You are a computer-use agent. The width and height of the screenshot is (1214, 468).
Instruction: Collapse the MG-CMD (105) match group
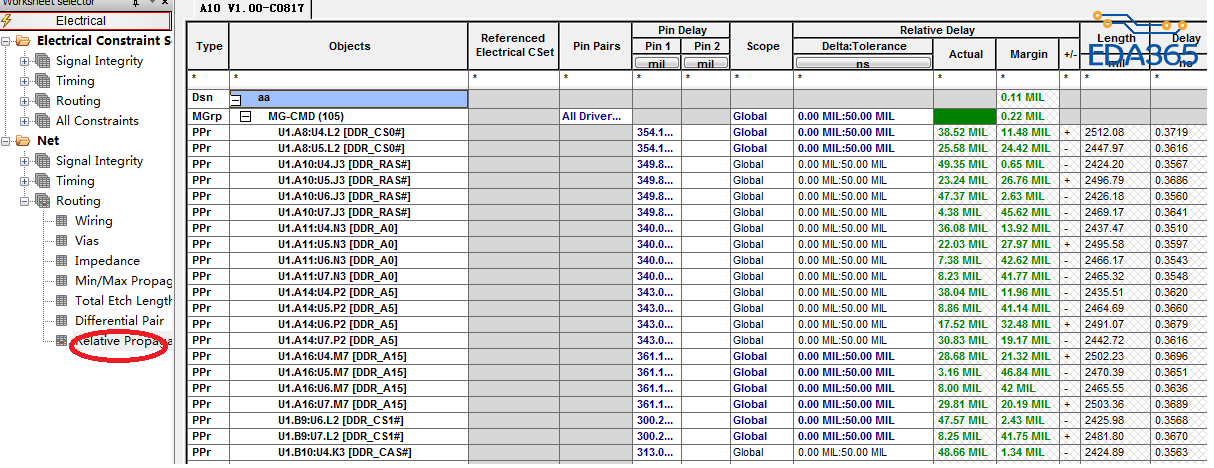245,116
